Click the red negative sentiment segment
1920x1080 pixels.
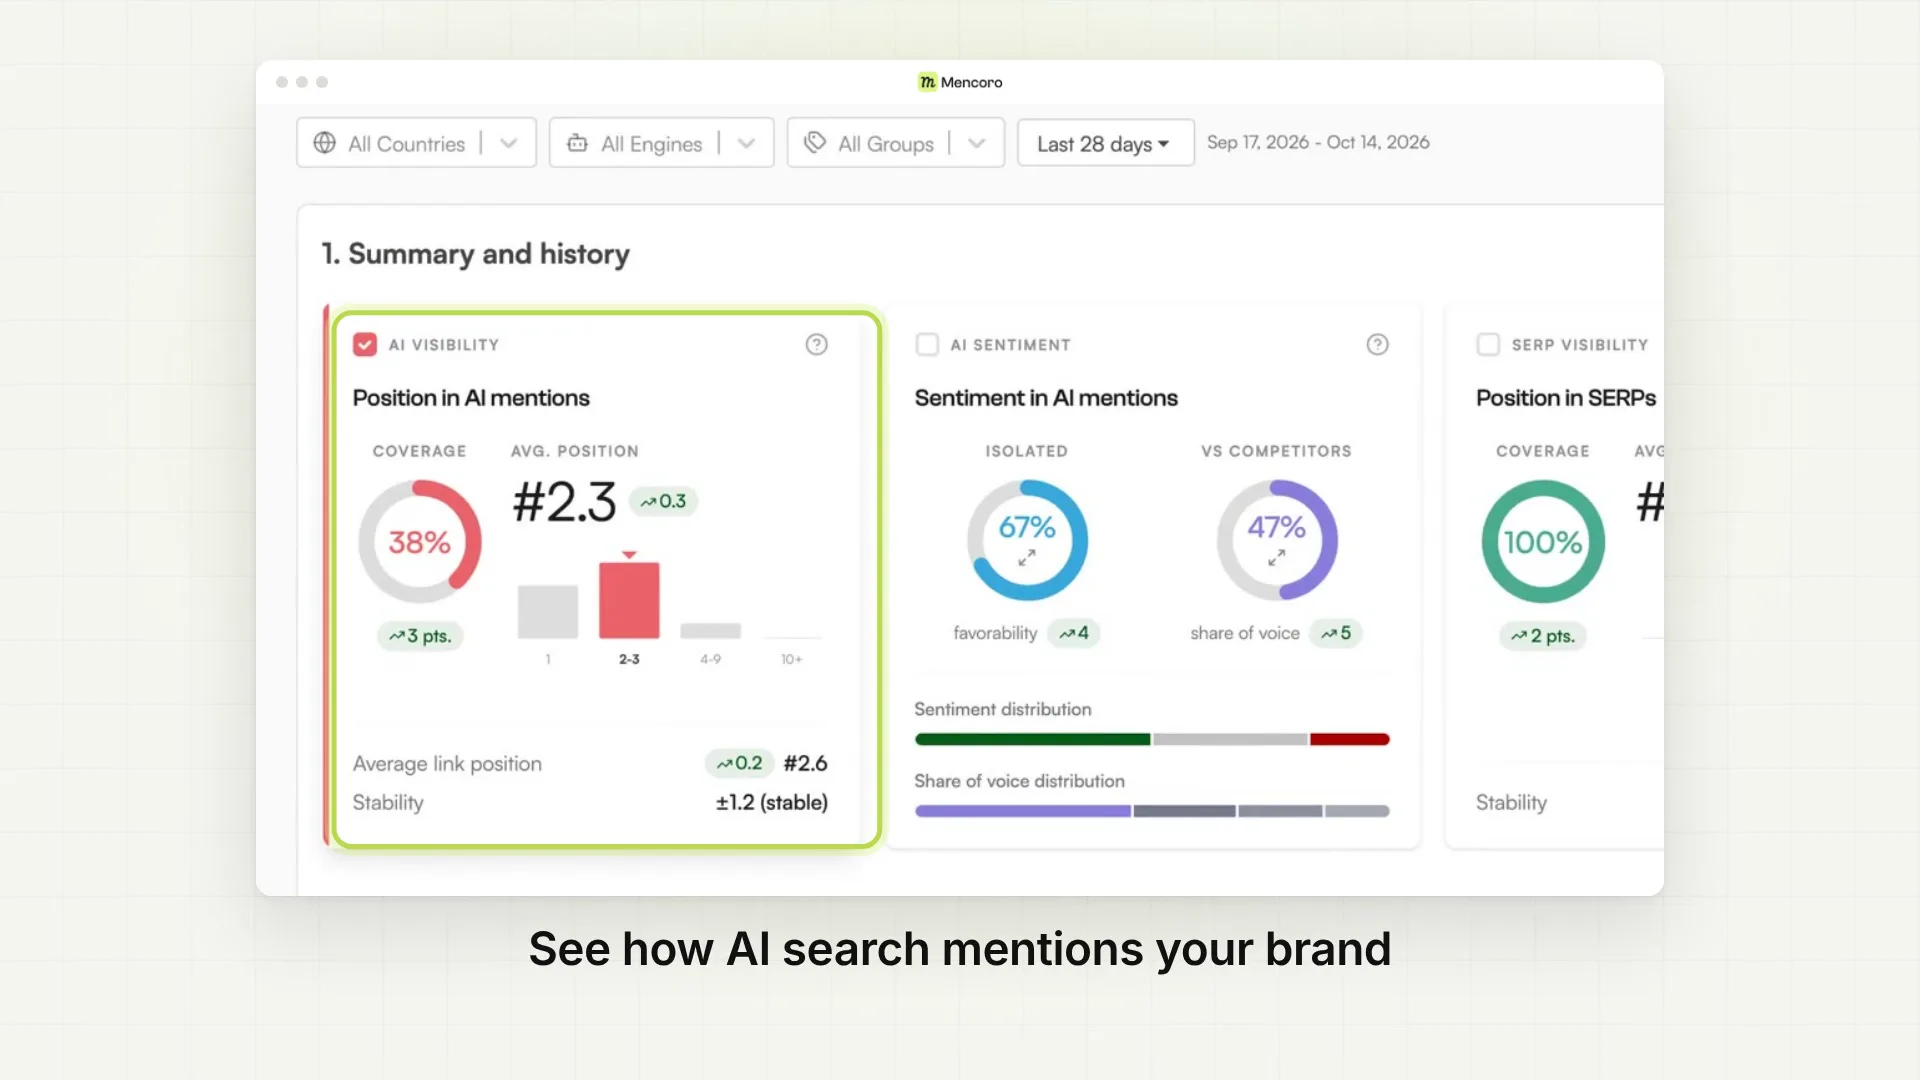[1350, 740]
